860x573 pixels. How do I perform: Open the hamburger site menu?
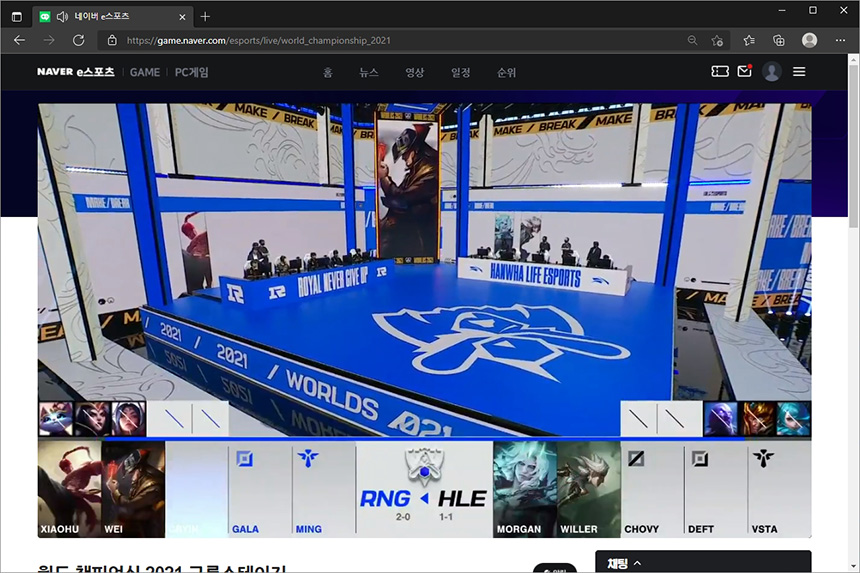(x=799, y=72)
